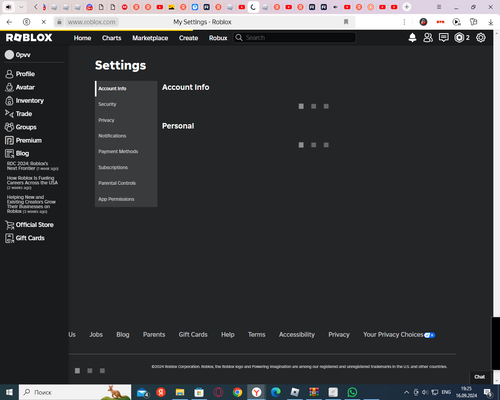The height and width of the screenshot is (400, 500).
Task: Open the Chat button at bottom right
Action: coord(480,377)
